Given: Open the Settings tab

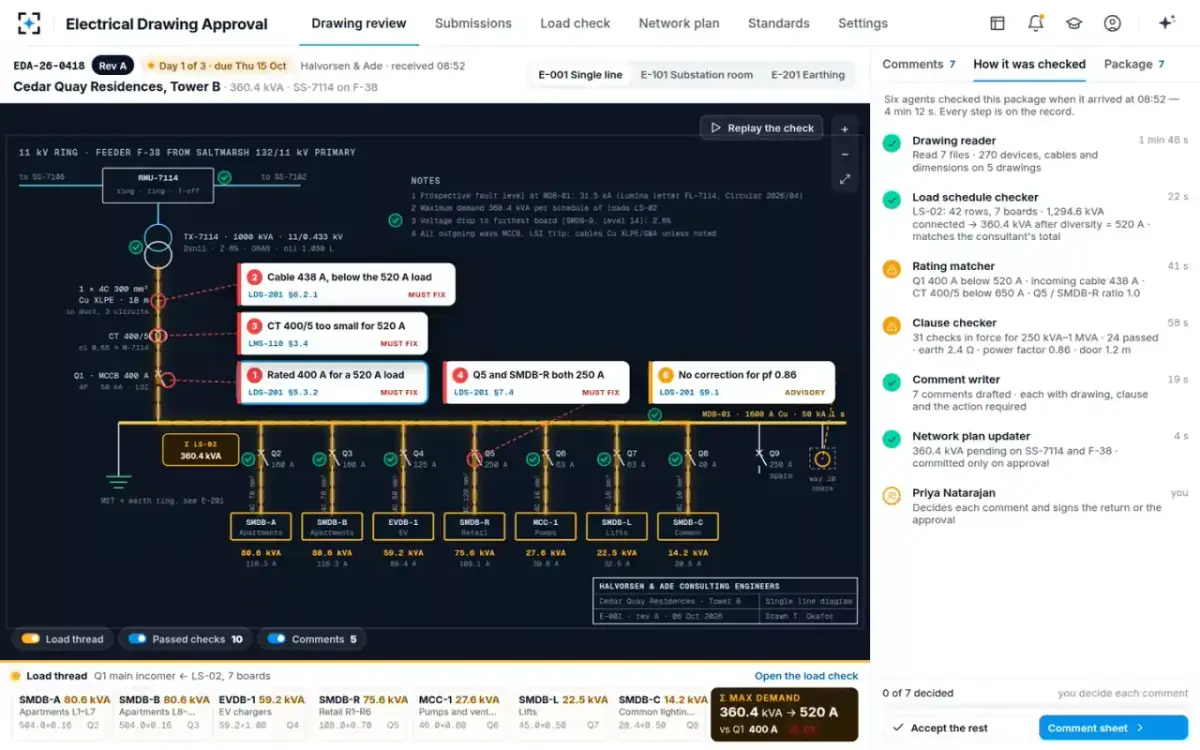Looking at the screenshot, I should point(863,23).
